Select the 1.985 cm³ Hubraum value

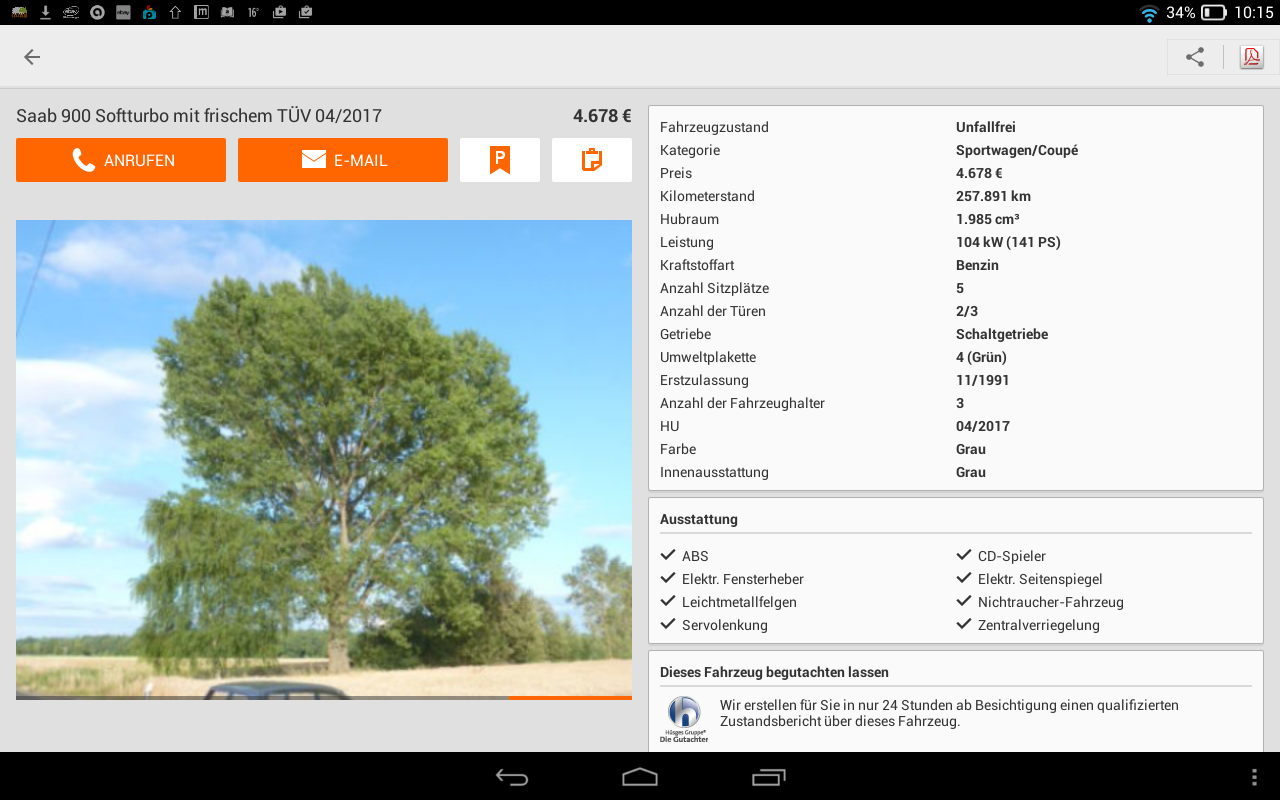[988, 219]
